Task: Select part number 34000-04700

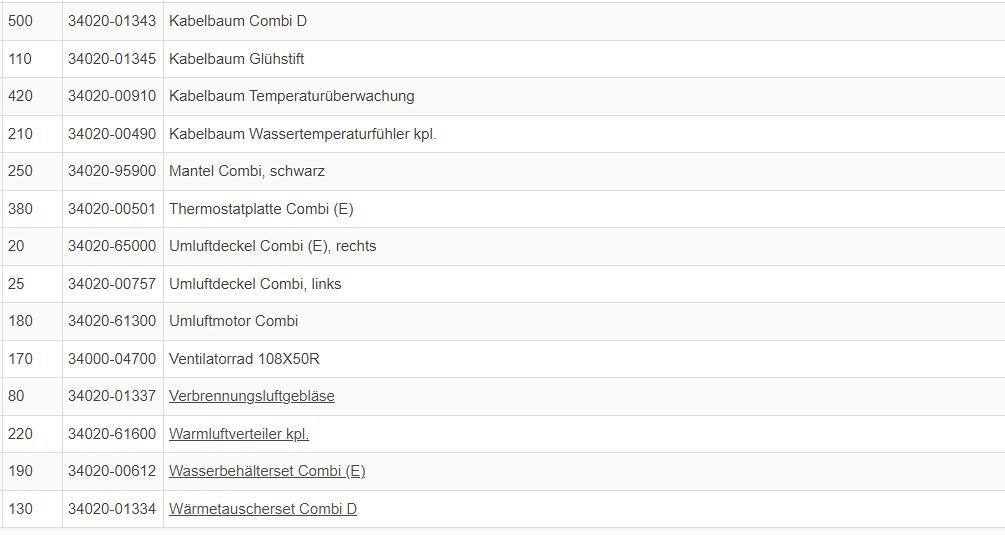Action: pyautogui.click(x=112, y=359)
